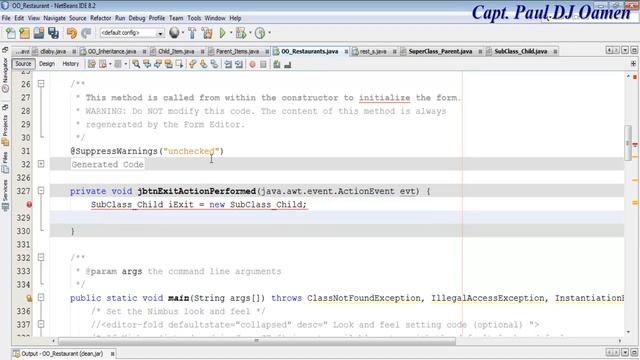This screenshot has height=360, width=640.
Task: Click the error marker beside SubClass_Child line
Action: [29, 204]
